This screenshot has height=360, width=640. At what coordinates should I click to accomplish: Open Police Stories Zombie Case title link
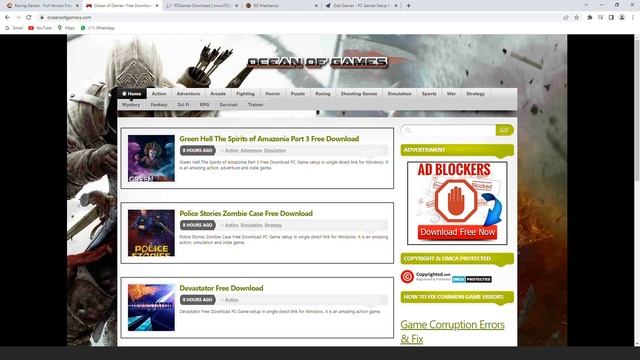pyautogui.click(x=246, y=213)
